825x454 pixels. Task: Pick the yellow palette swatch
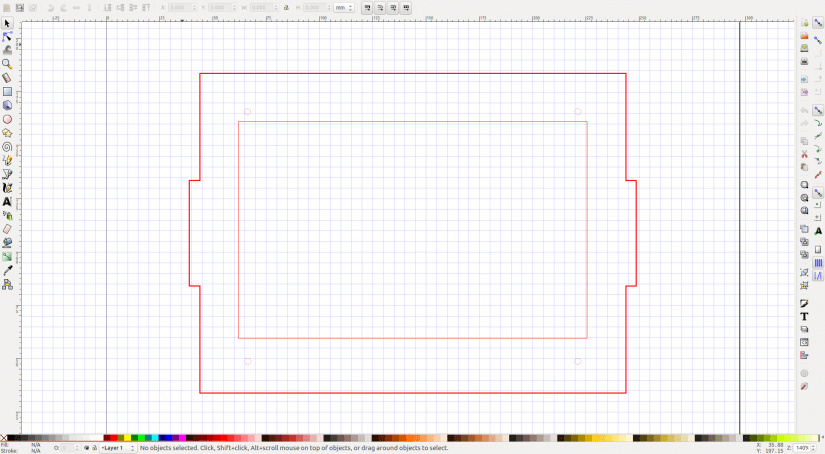[x=127, y=438]
